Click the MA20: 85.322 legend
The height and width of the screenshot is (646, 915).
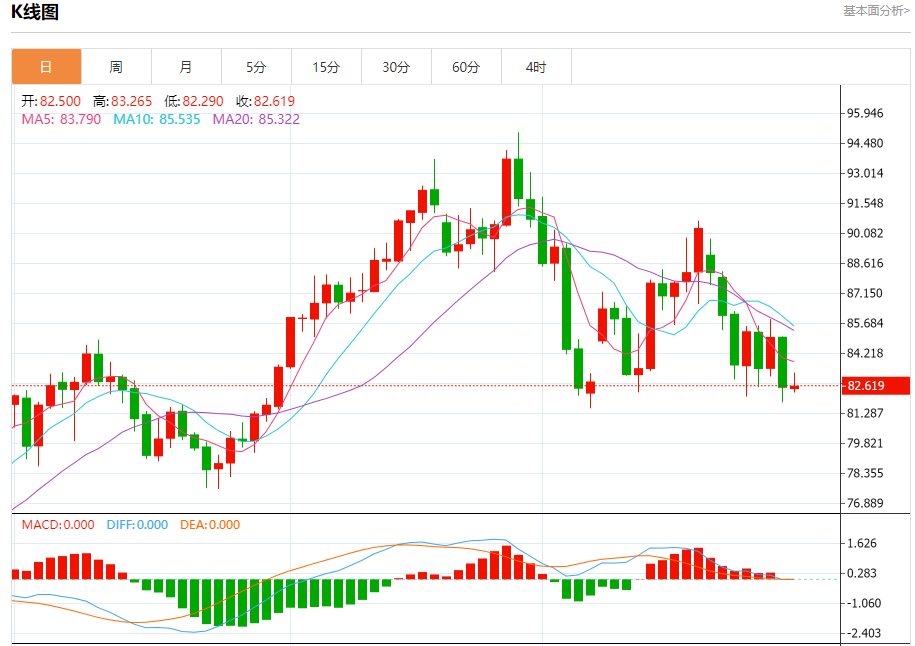tap(256, 119)
